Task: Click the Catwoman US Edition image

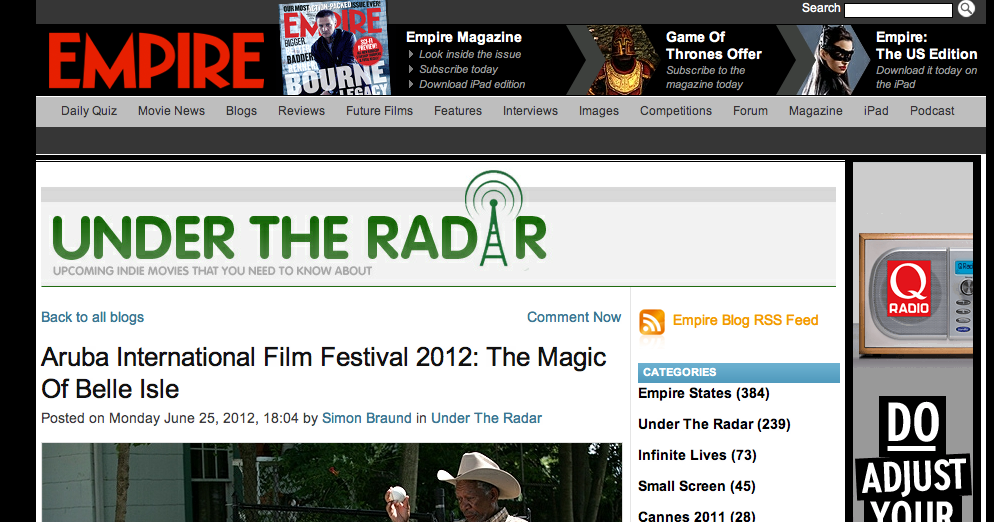Action: tap(832, 60)
